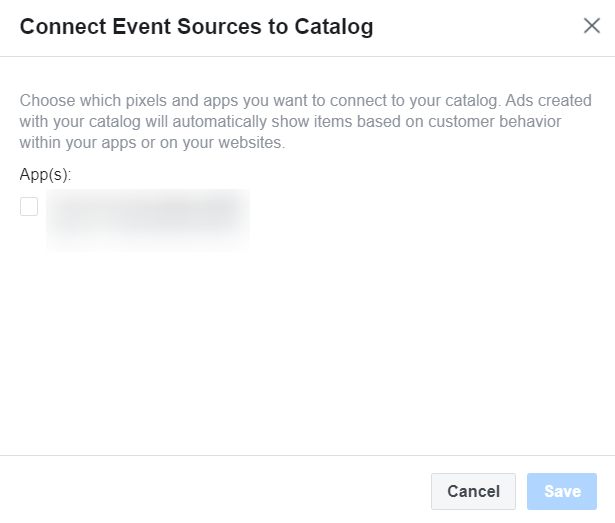Click the X in dialog header
This screenshot has width=615, height=523.
(592, 26)
